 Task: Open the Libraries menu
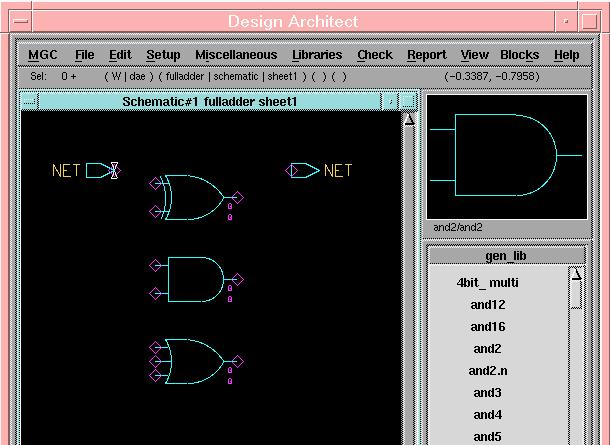[x=317, y=55]
